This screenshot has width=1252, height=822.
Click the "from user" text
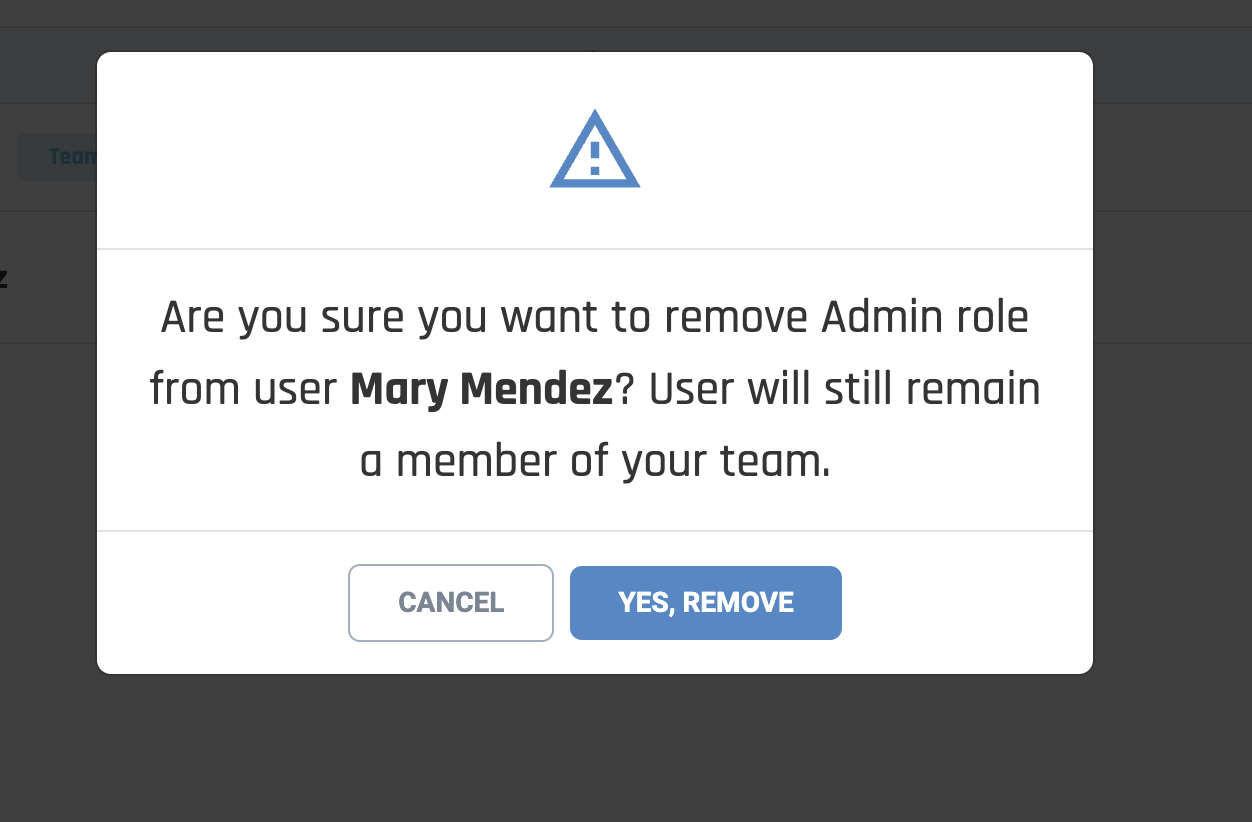click(x=243, y=390)
